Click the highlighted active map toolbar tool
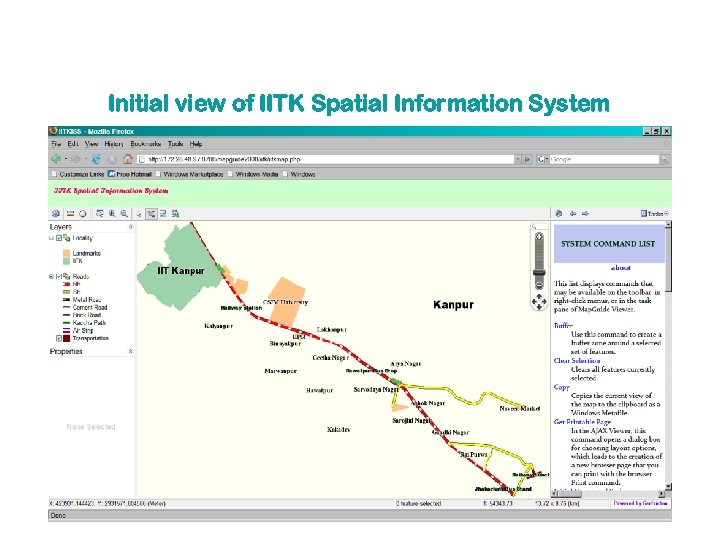Screen dimensions: 720x540 (x=151, y=214)
